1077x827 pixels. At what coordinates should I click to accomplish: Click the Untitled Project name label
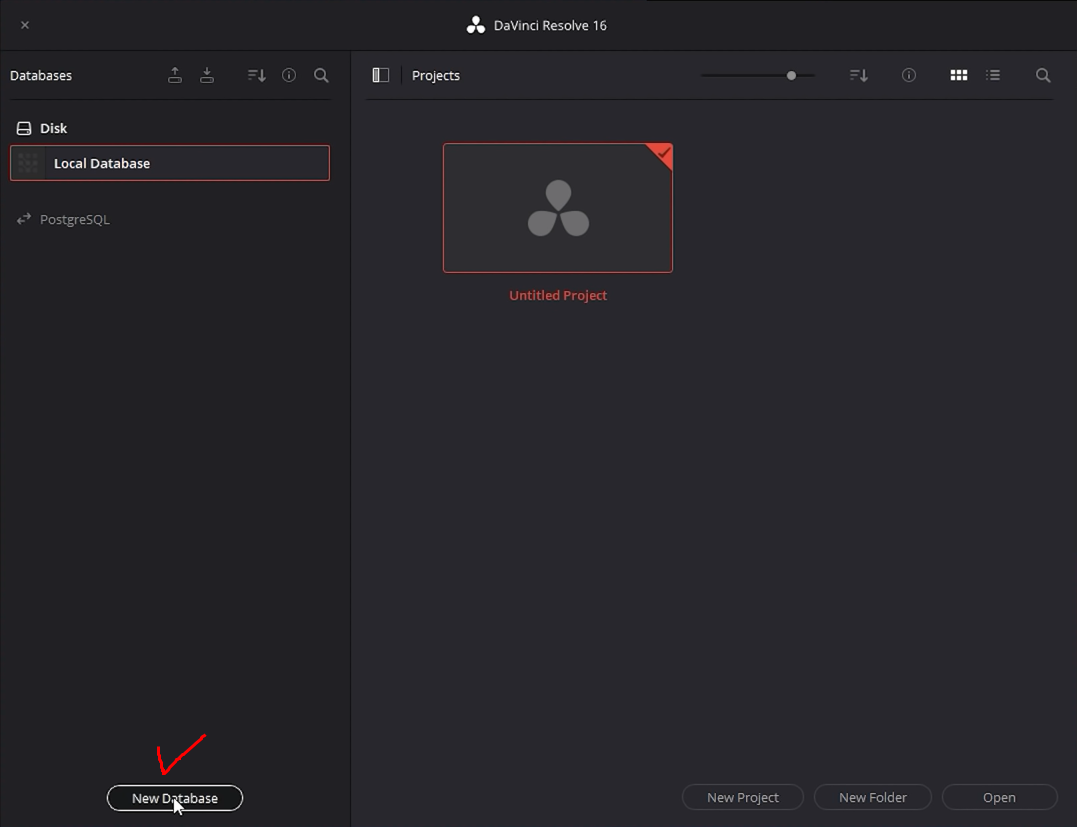558,295
